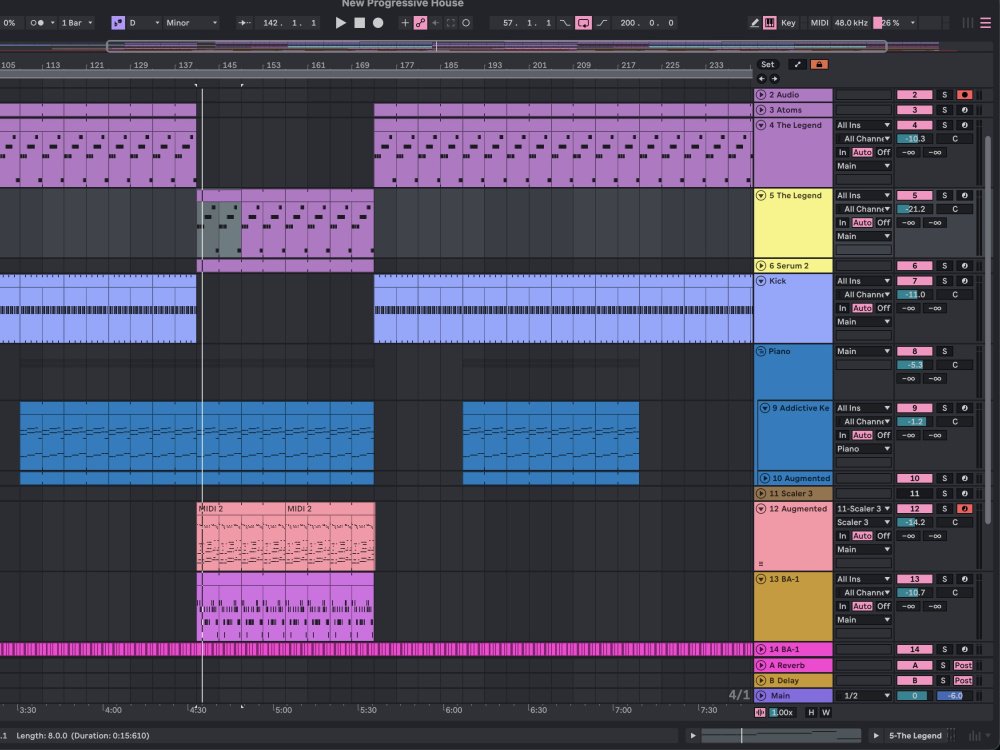1000x750 pixels.
Task: Click the H optimize height button
Action: (x=811, y=712)
